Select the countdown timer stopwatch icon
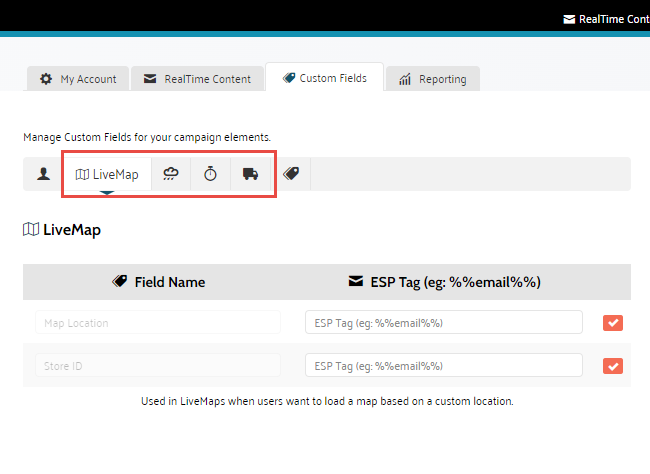The width and height of the screenshot is (650, 474). [x=211, y=174]
